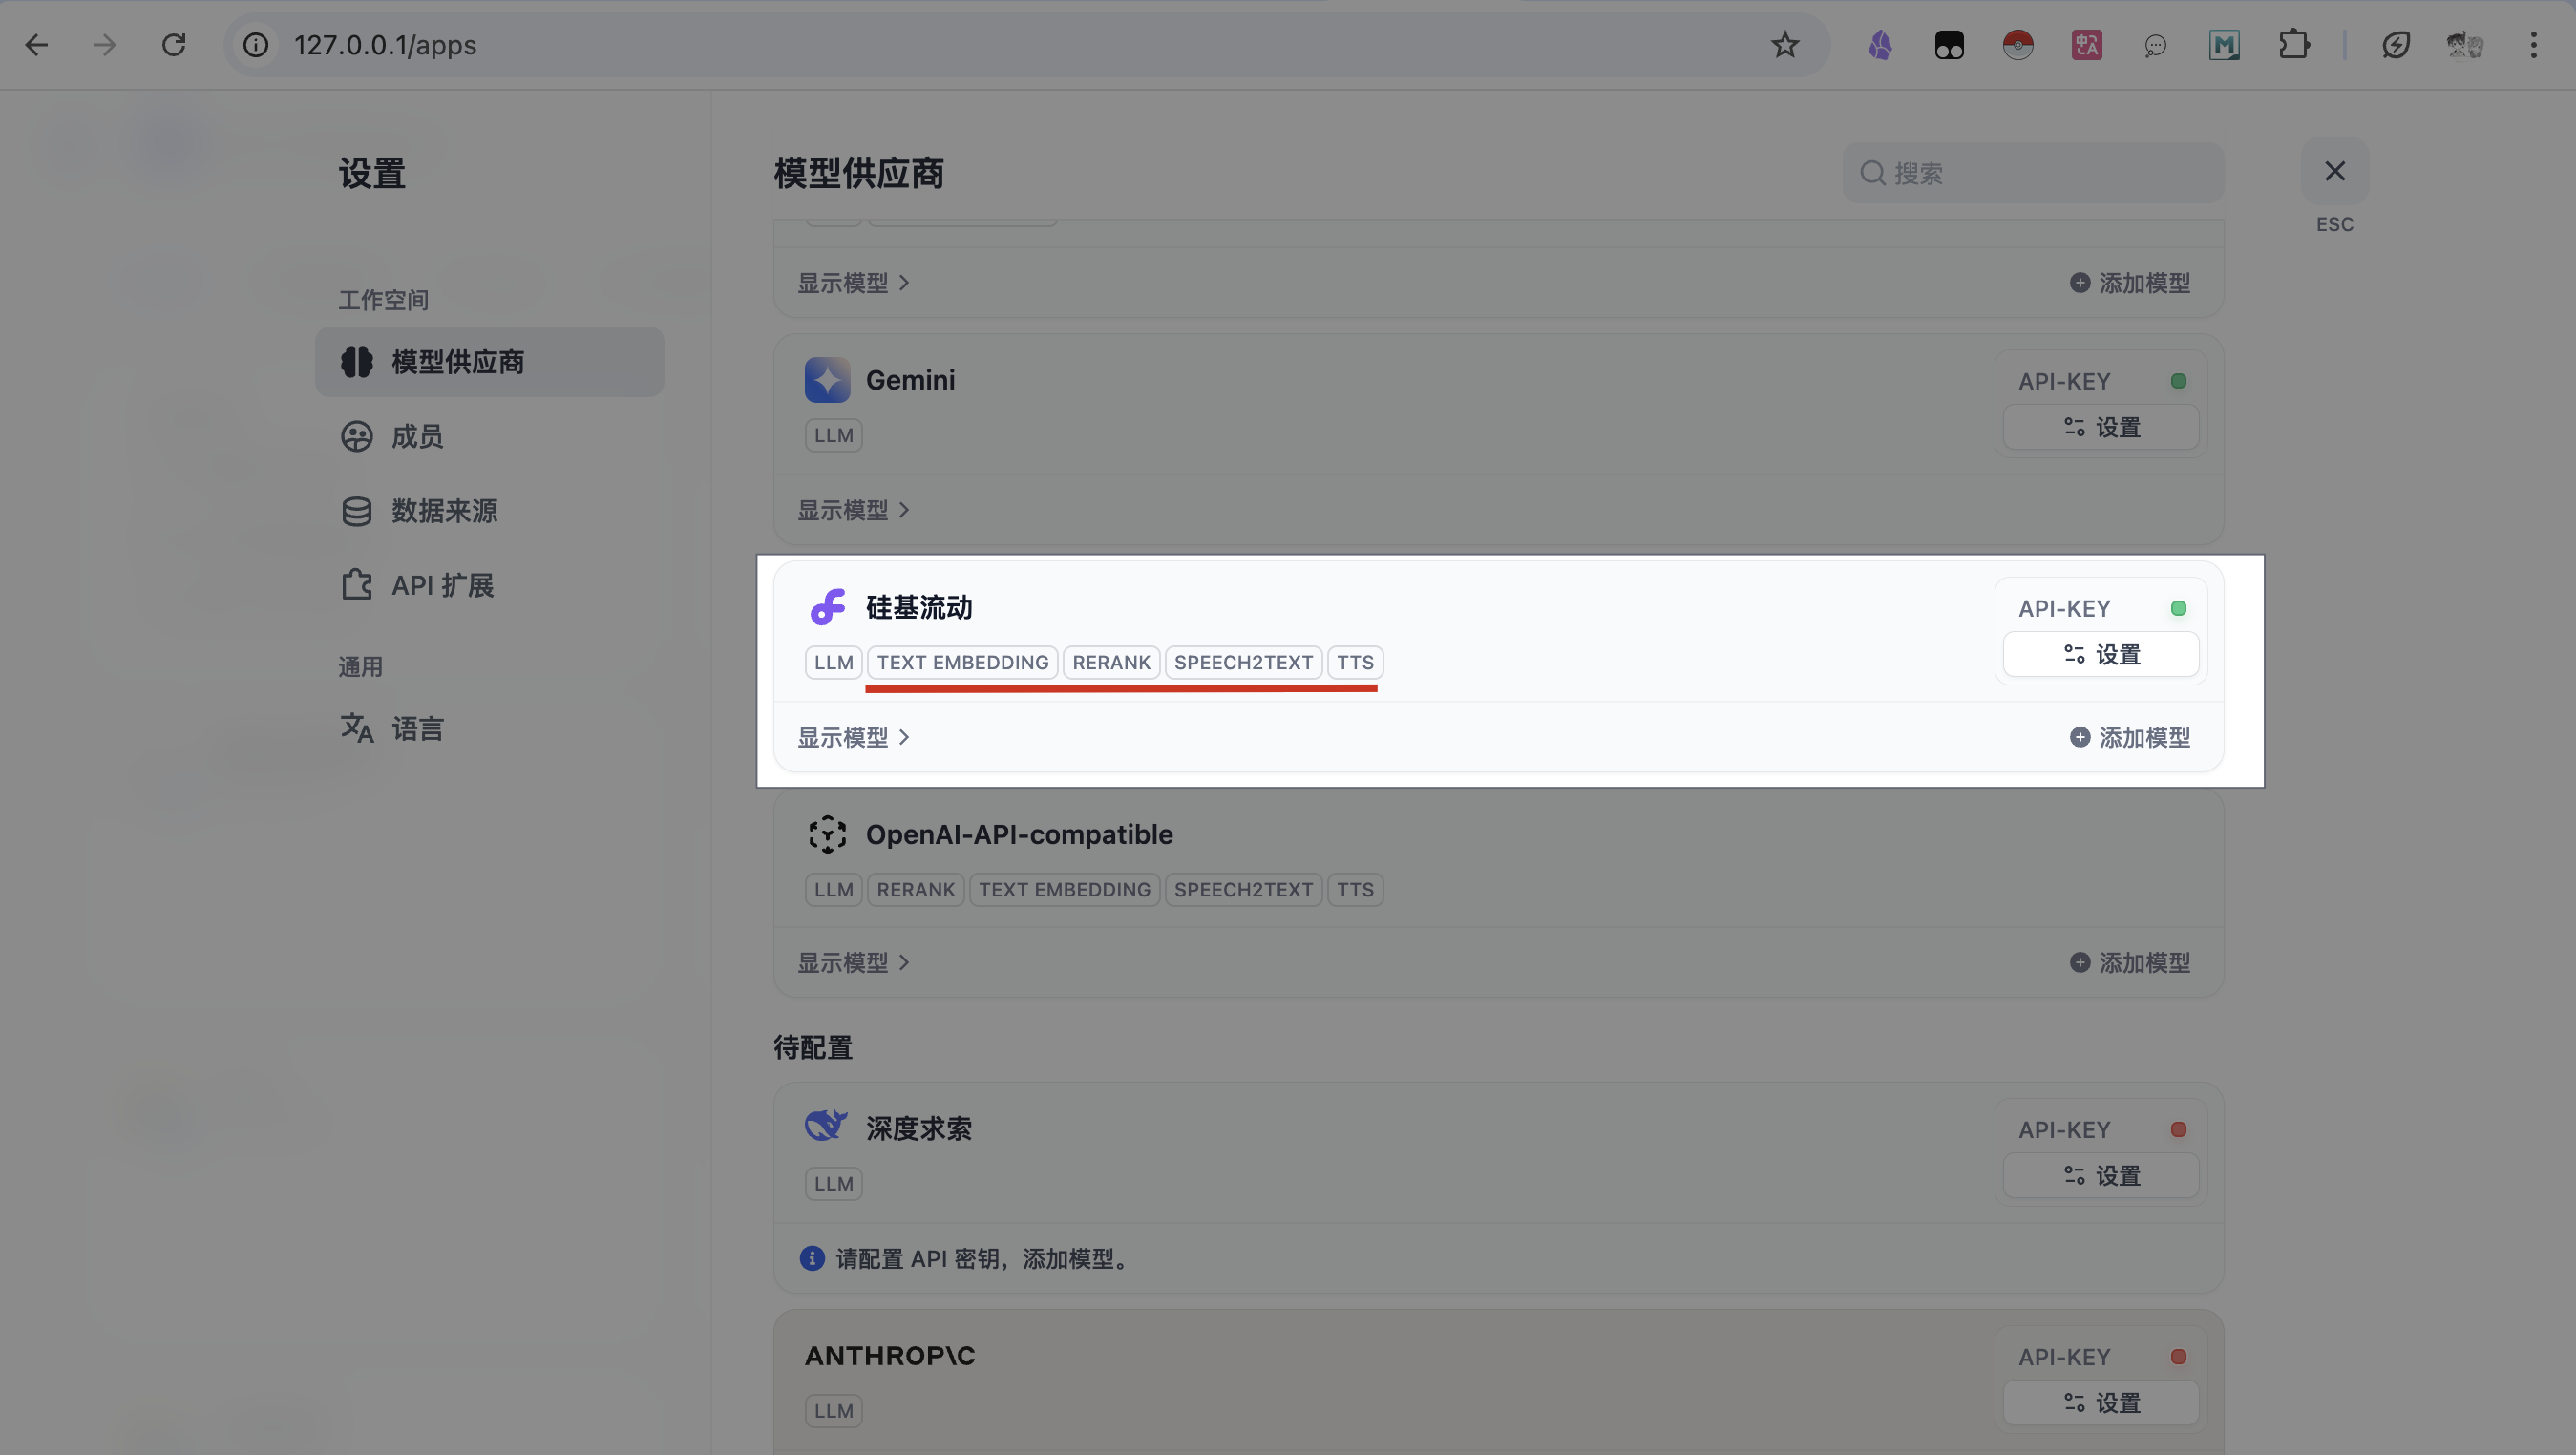This screenshot has height=1455, width=2576.
Task: Click the SPEECH2TEXT tag of 硅基流动
Action: click(x=1243, y=662)
